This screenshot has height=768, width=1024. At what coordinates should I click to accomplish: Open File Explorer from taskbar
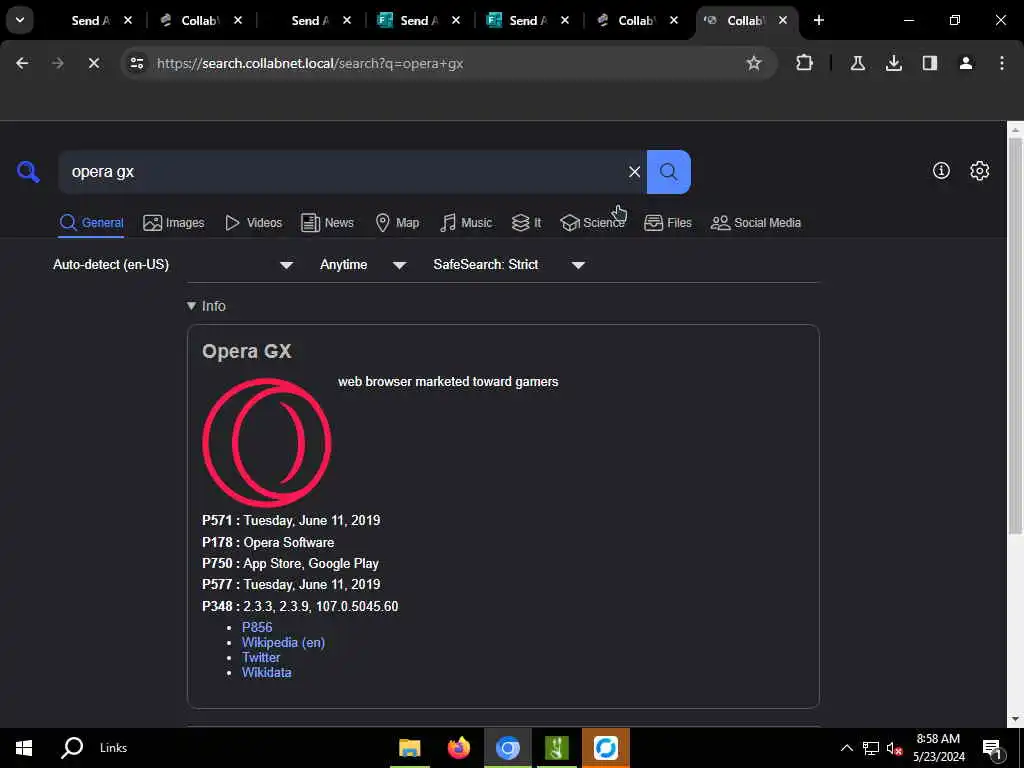(x=409, y=748)
